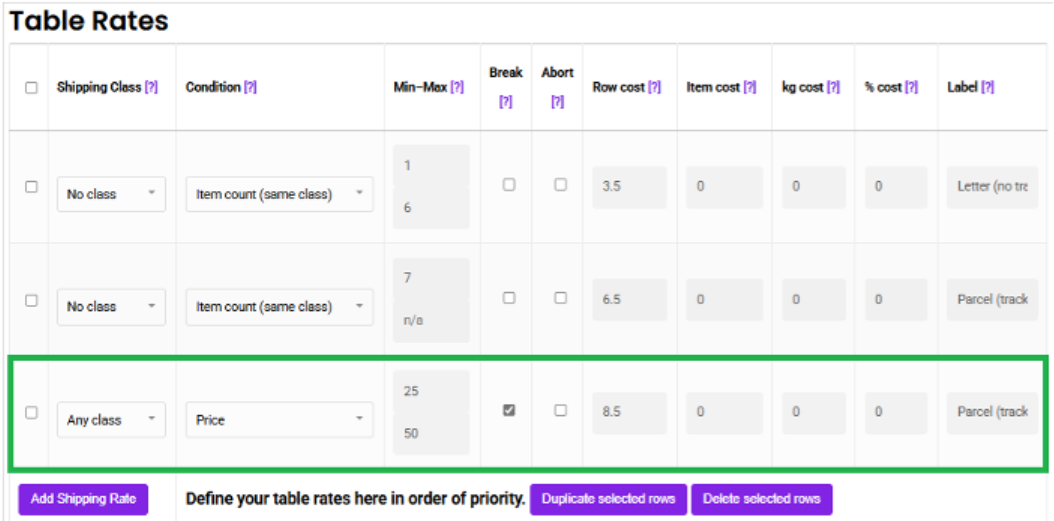Open the Shipping Class help [?] icon
Image resolution: width=1054 pixels, height=521 pixels.
pyautogui.click(x=151, y=87)
